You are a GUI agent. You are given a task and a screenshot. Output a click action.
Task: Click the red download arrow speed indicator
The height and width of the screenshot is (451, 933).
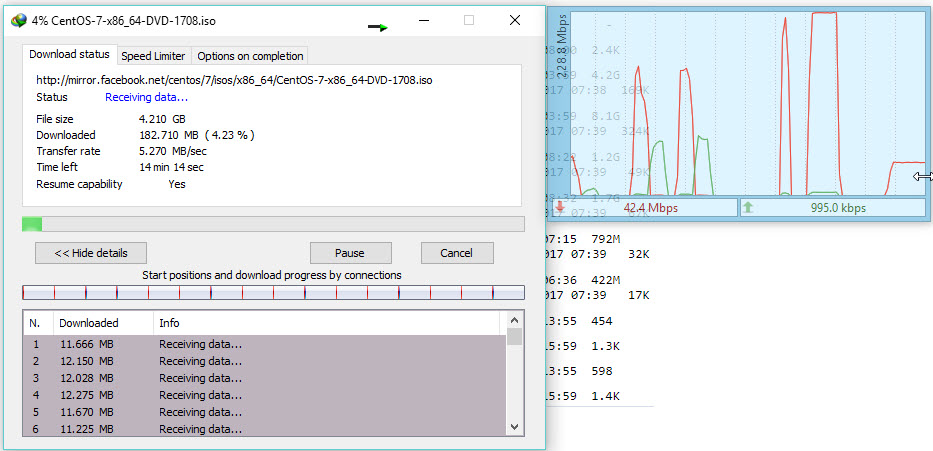tap(560, 208)
